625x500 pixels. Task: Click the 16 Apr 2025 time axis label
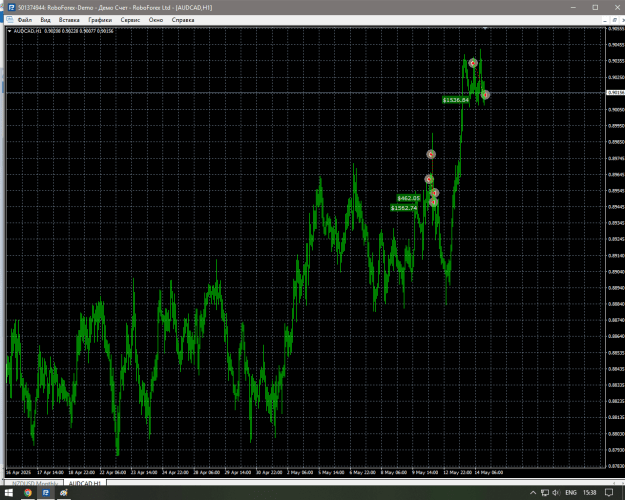(x=18, y=472)
